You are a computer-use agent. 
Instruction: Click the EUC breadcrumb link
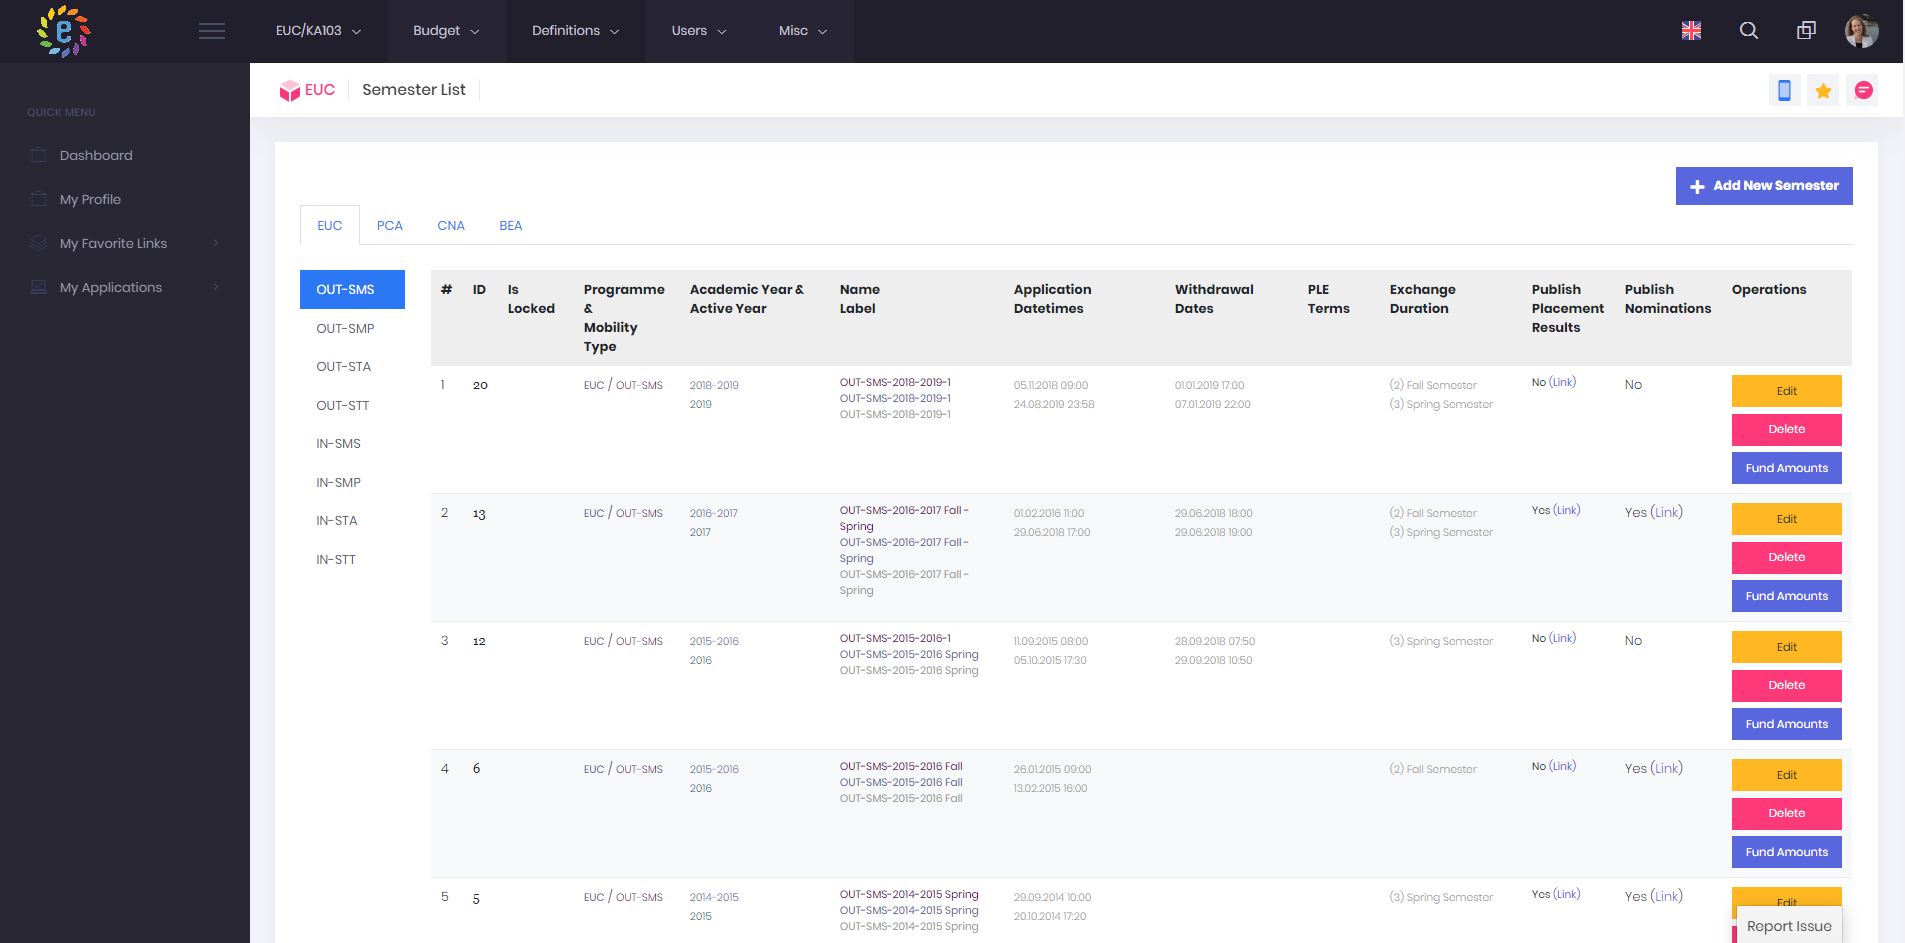point(320,90)
